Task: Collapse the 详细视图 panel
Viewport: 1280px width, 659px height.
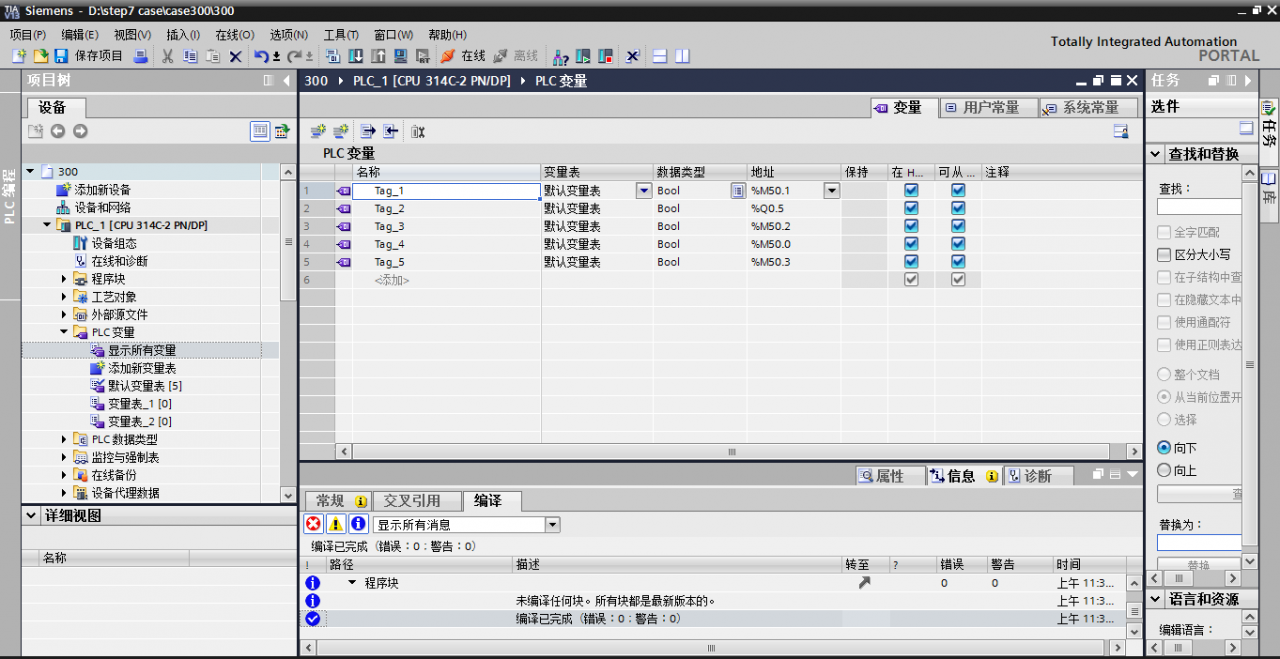Action: [30, 516]
